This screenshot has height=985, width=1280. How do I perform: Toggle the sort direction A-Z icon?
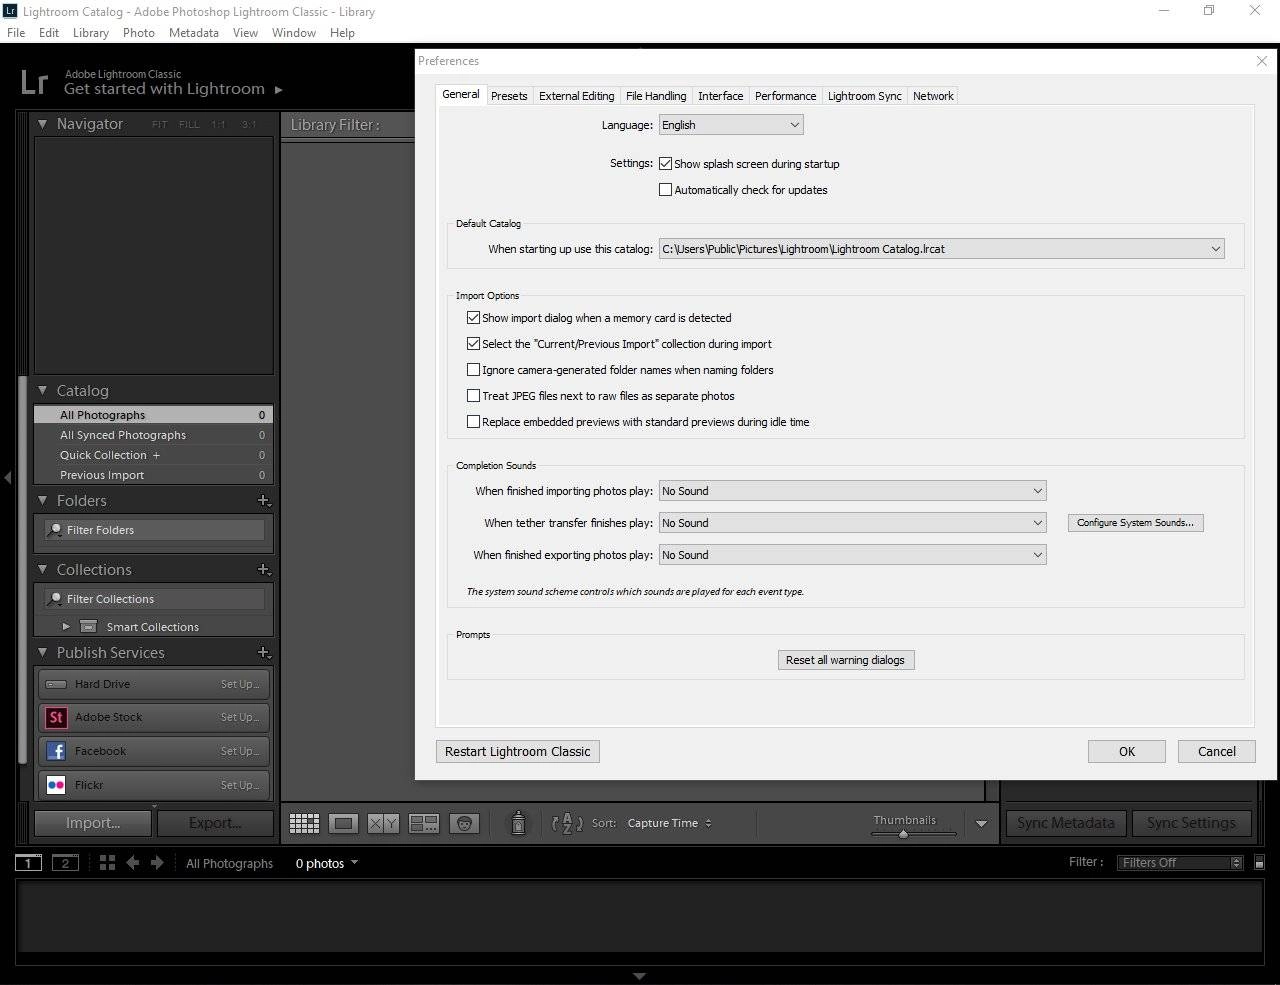(x=567, y=823)
